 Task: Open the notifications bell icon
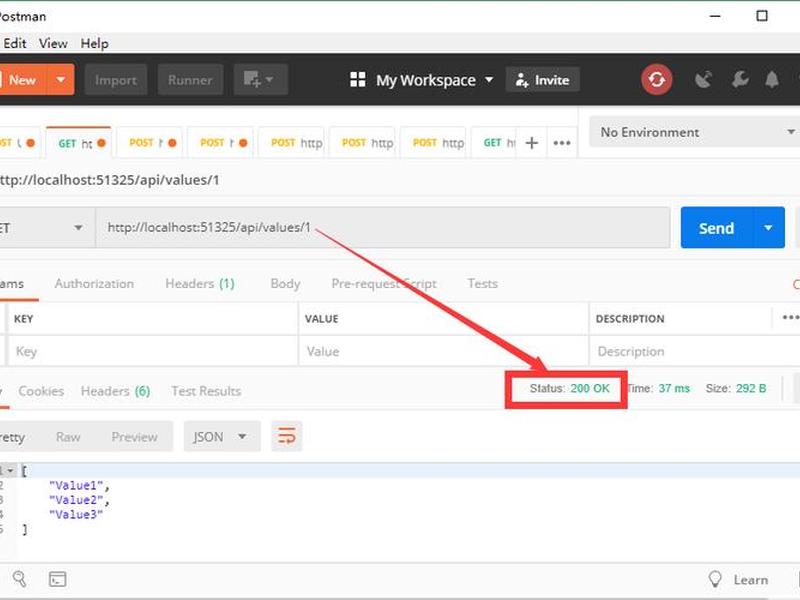click(772, 80)
